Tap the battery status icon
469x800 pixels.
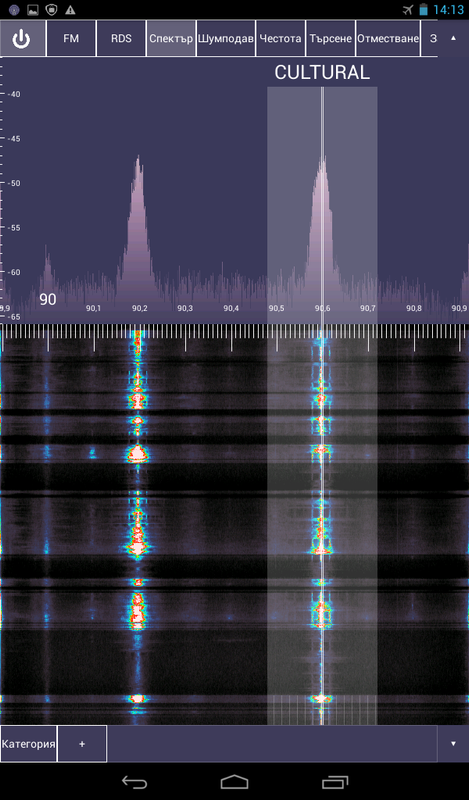point(423,10)
